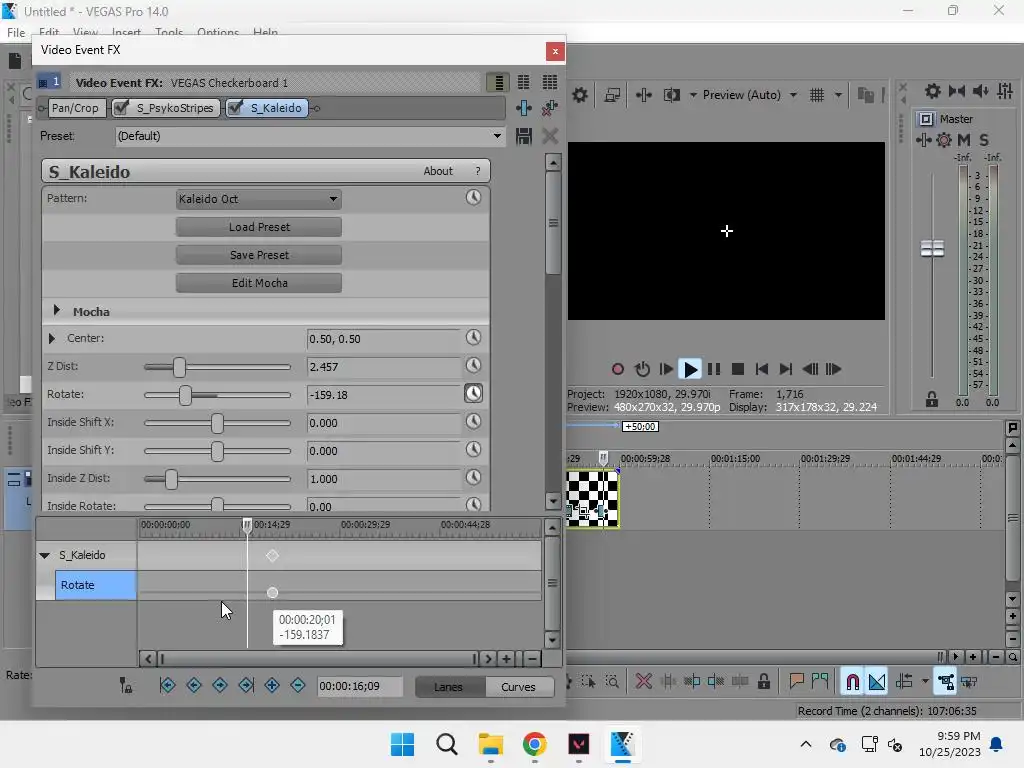Click the Master volume fader
1024x768 pixels.
point(932,248)
